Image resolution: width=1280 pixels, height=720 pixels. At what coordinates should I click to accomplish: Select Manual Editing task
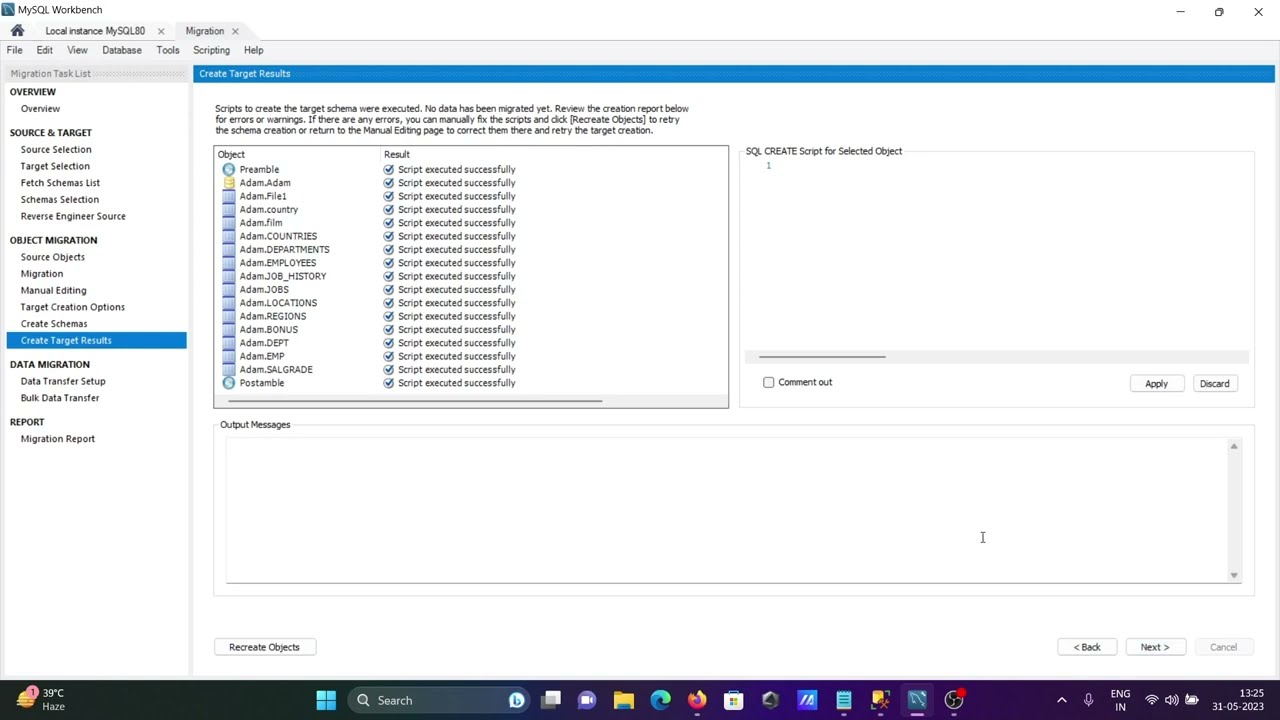53,290
